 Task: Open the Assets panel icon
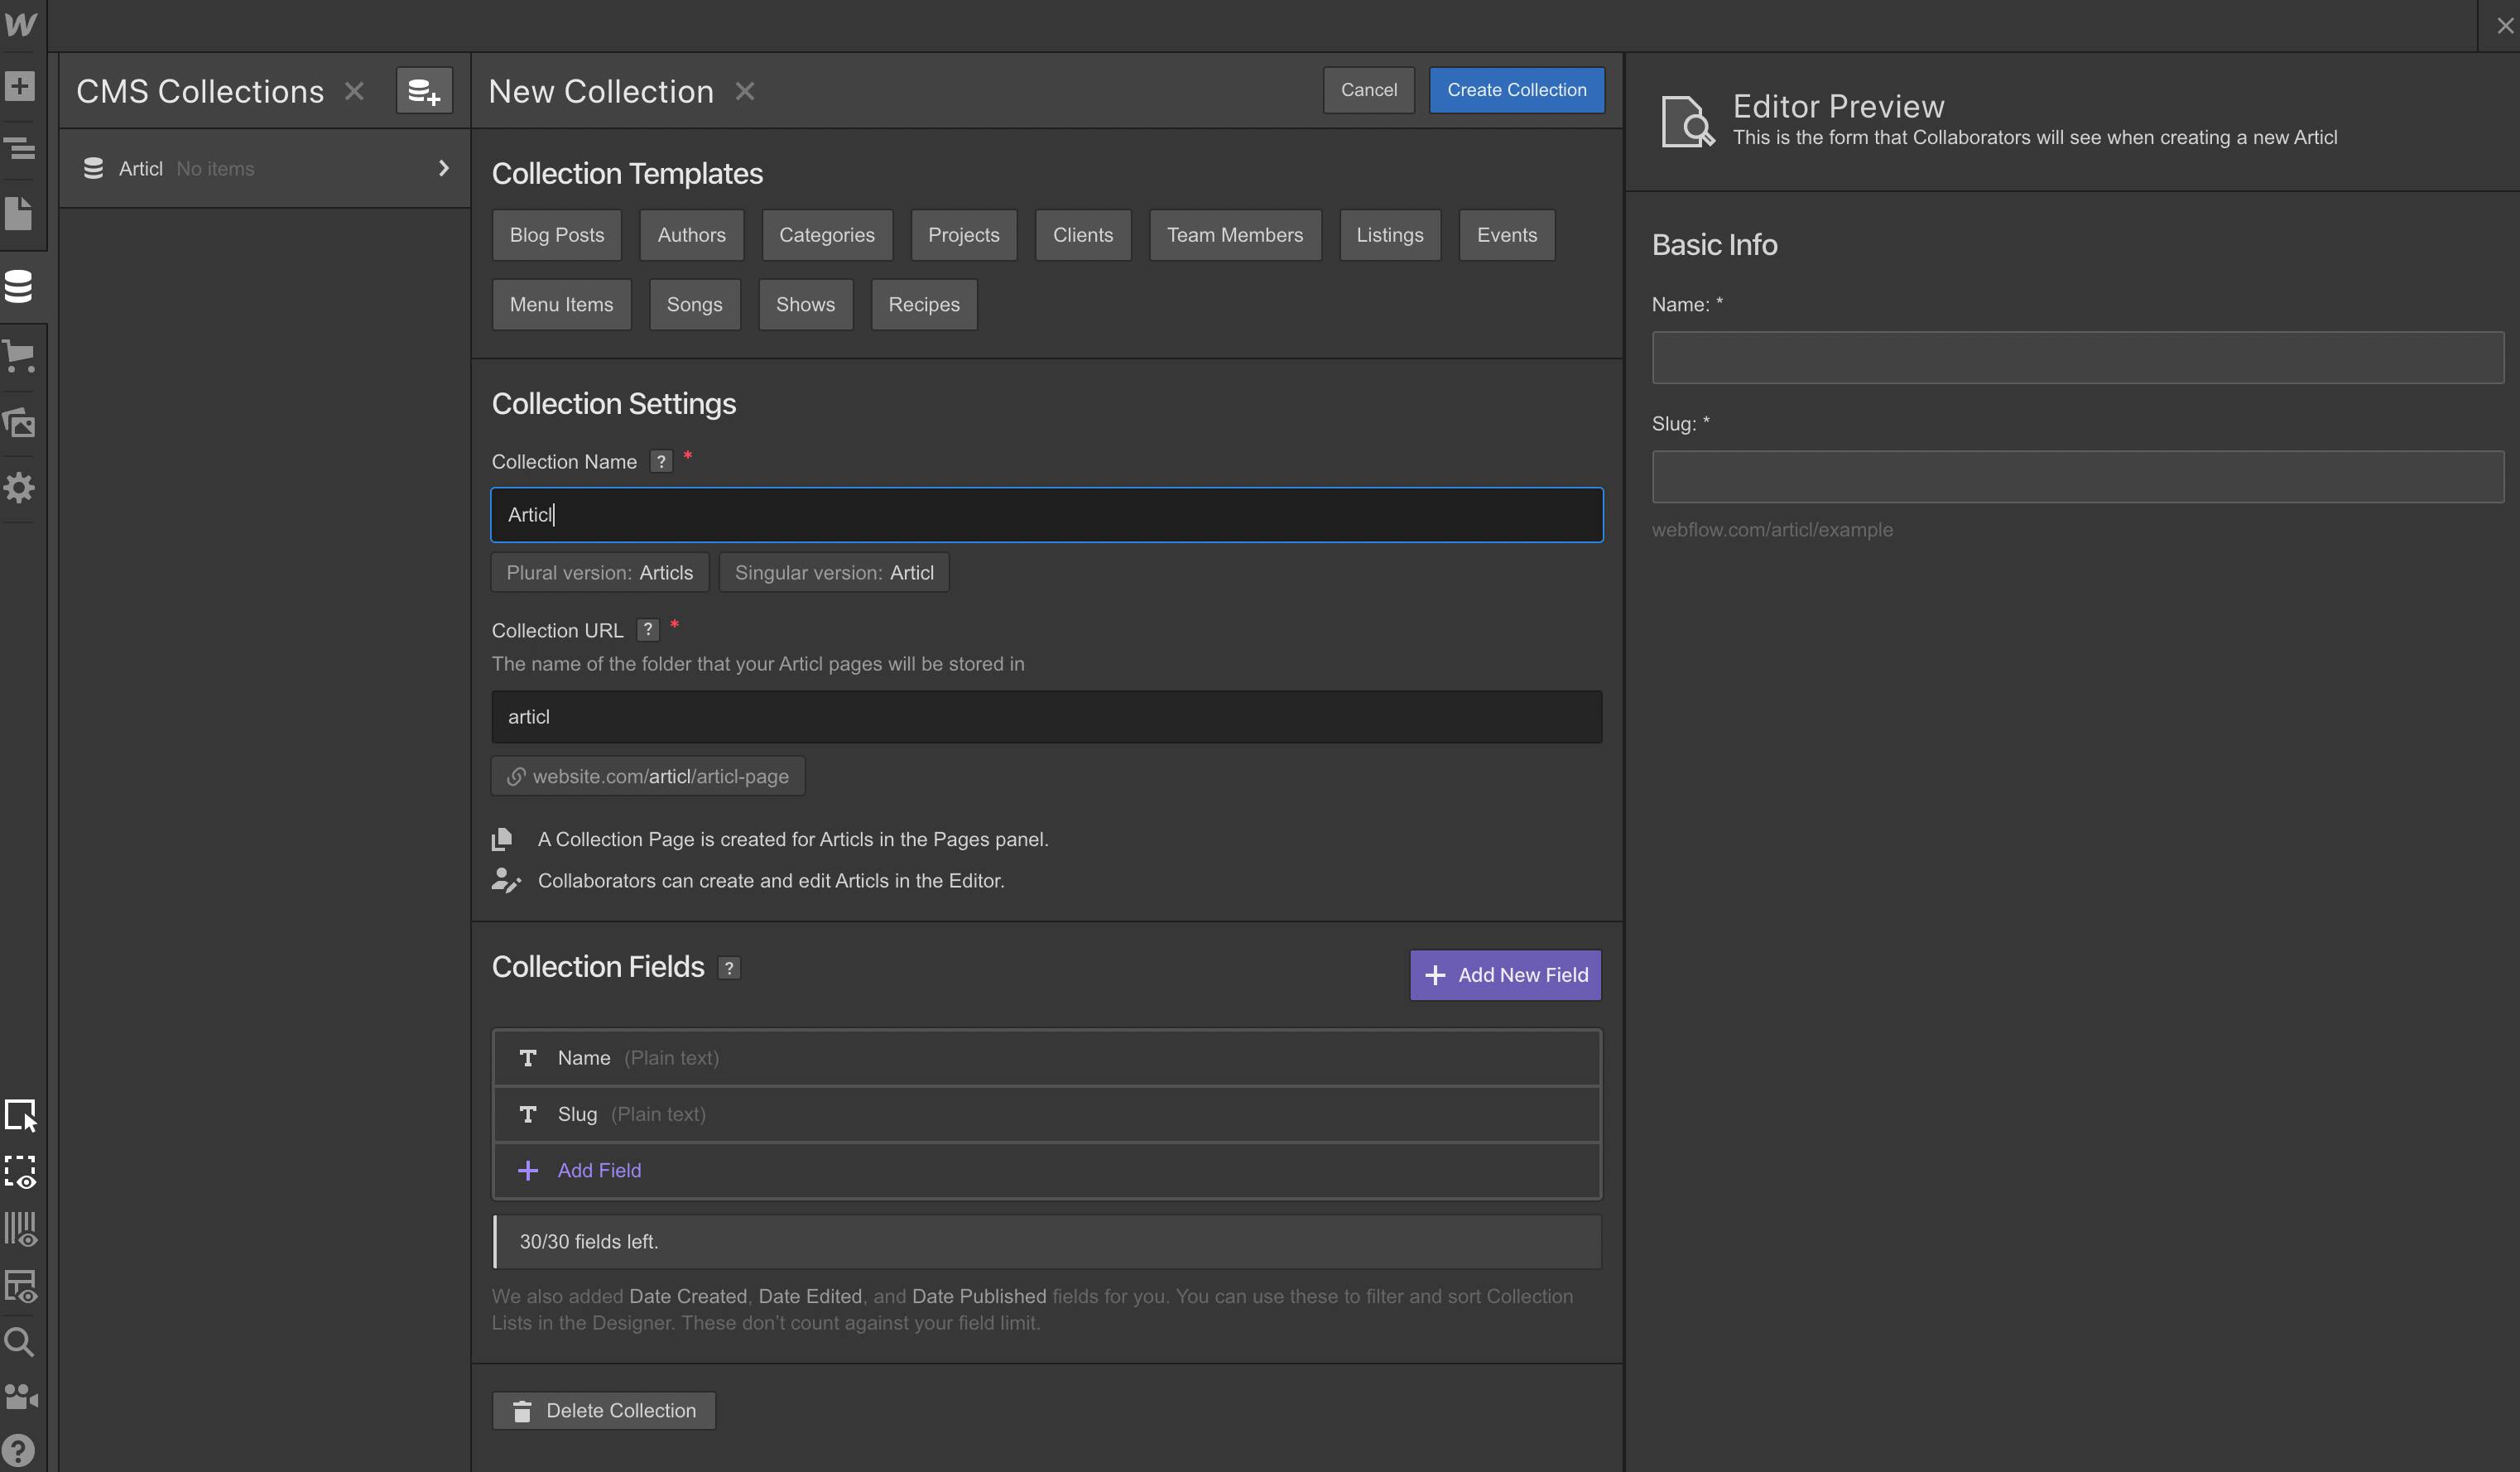coord(20,422)
